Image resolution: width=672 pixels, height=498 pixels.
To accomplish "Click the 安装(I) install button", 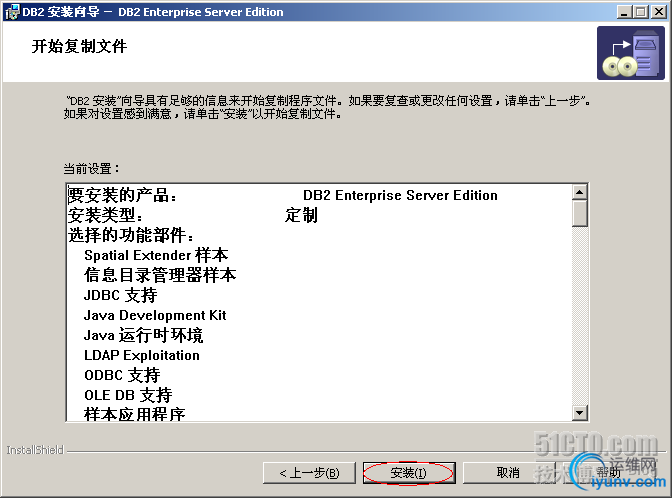I will 409,473.
